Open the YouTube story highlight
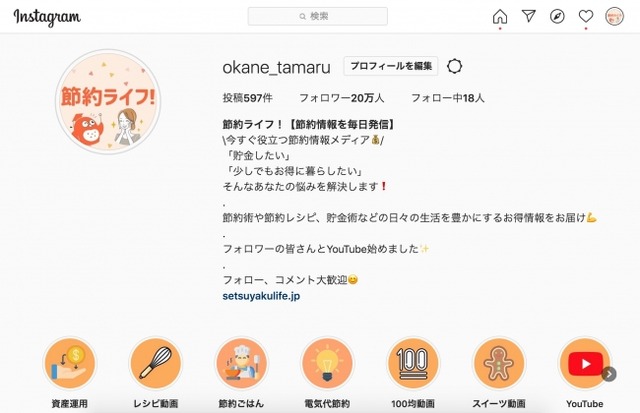 click(584, 363)
